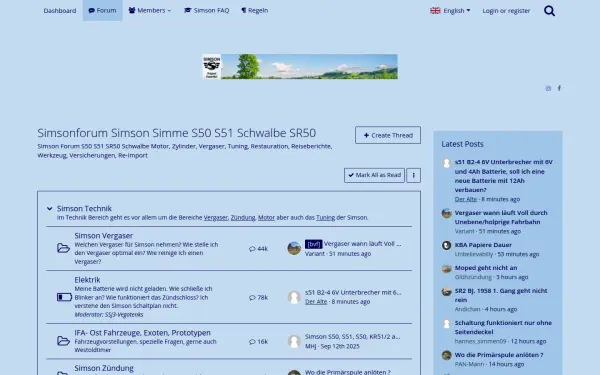Select the Forum tab
Viewport: 600px width, 375px height.
[102, 10]
